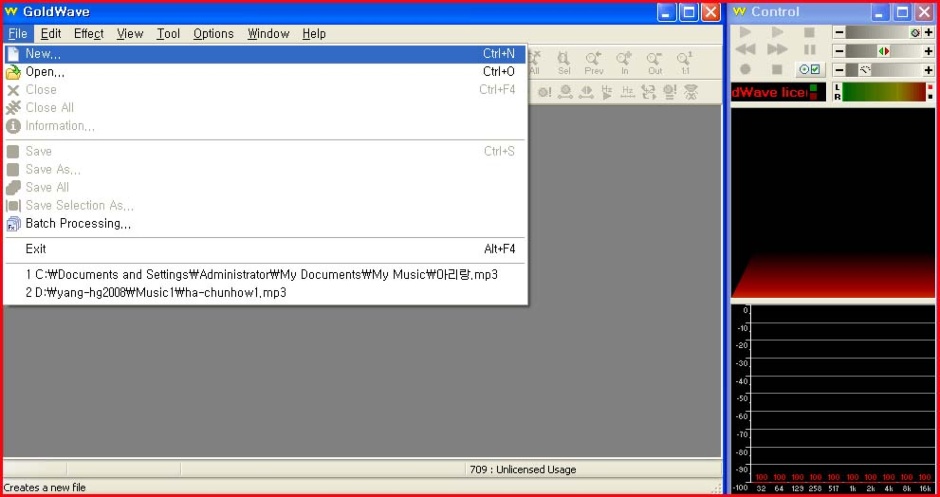940x497 pixels.
Task: Click the second Play button in Control
Action: (x=778, y=32)
